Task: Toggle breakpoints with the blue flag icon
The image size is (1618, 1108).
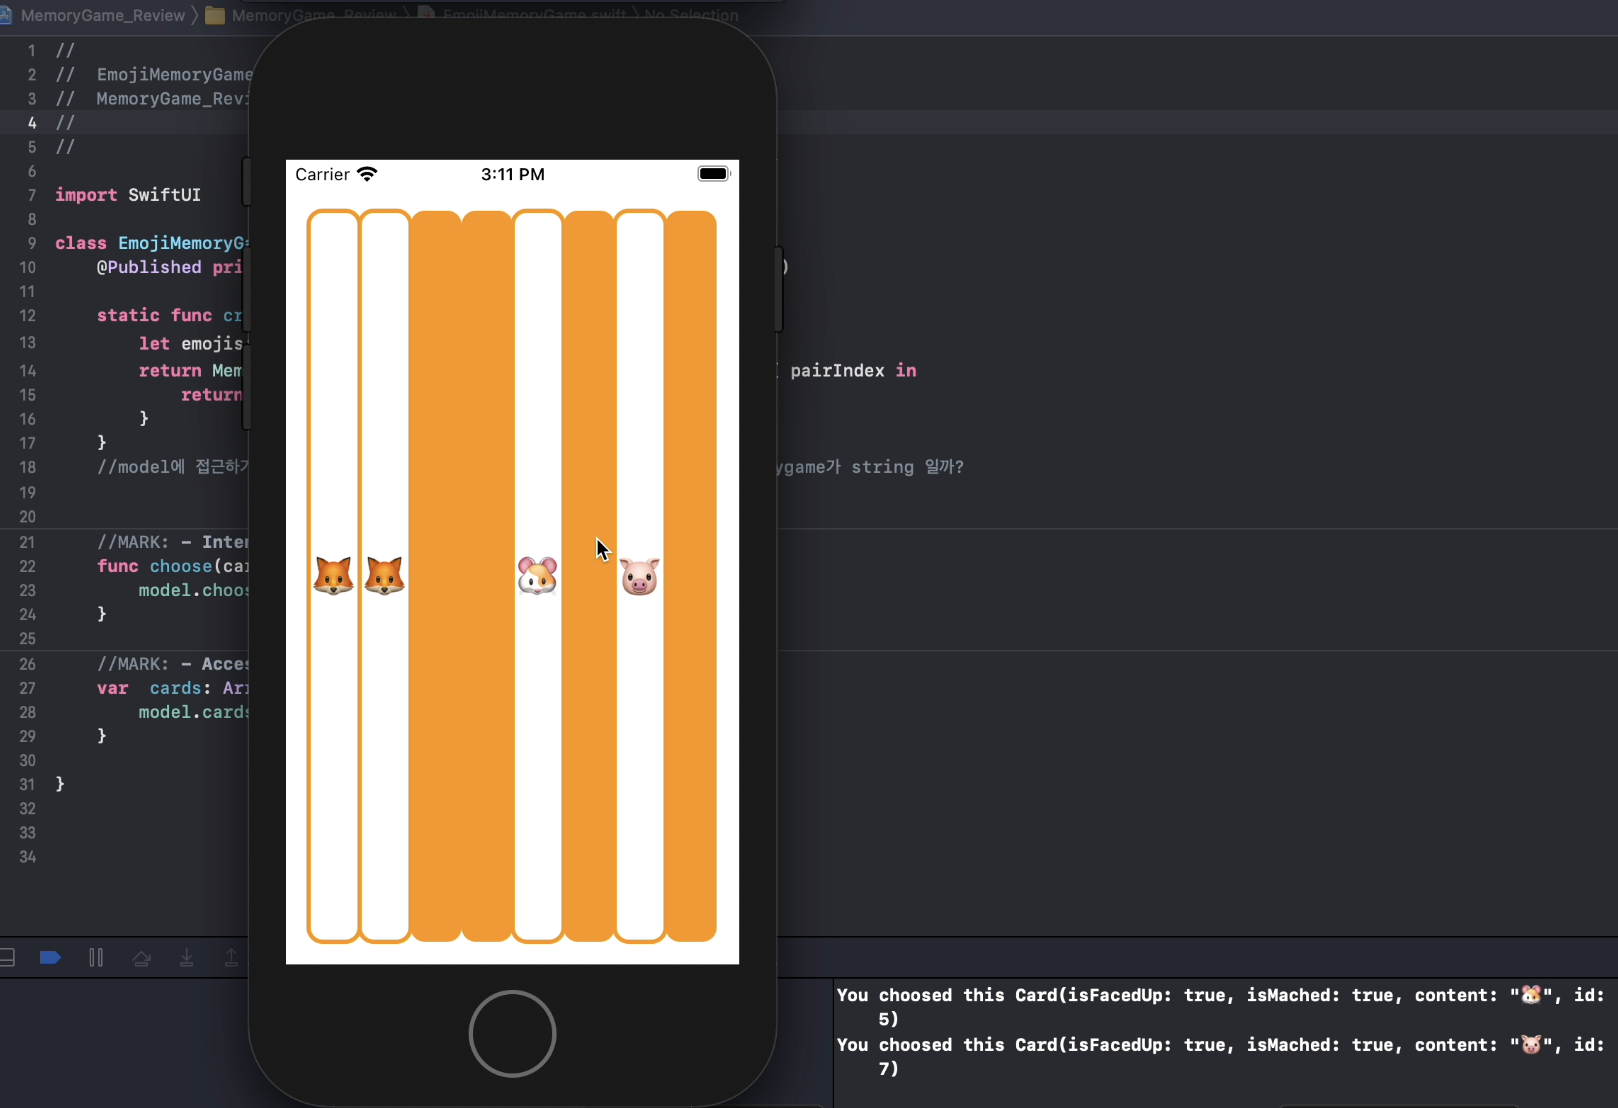Action: tap(49, 957)
